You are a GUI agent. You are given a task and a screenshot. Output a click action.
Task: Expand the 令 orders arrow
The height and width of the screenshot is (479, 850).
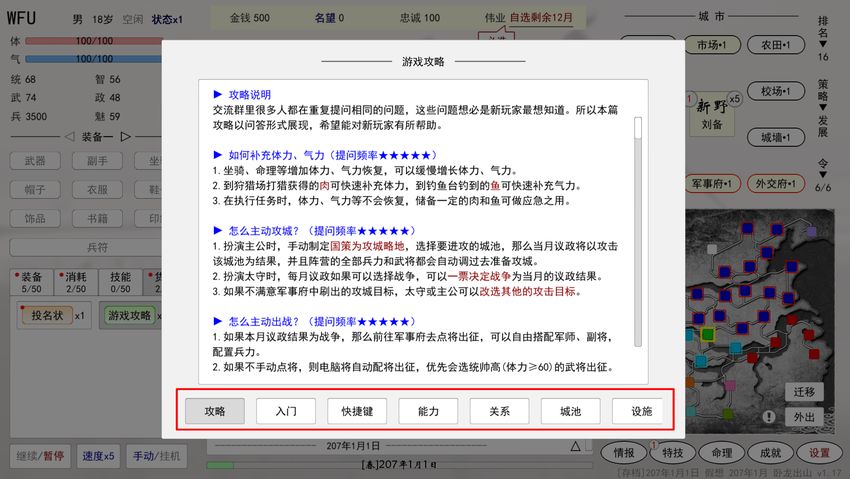click(823, 173)
